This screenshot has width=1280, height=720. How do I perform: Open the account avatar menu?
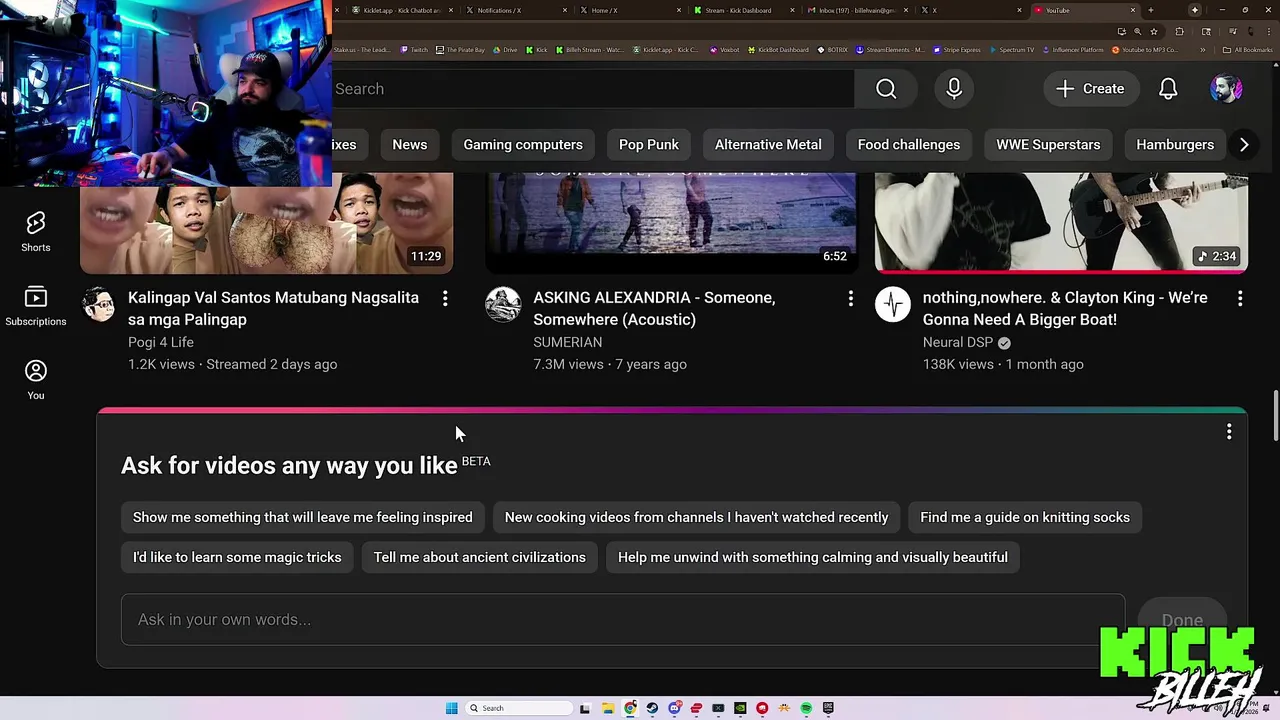pyautogui.click(x=1226, y=89)
